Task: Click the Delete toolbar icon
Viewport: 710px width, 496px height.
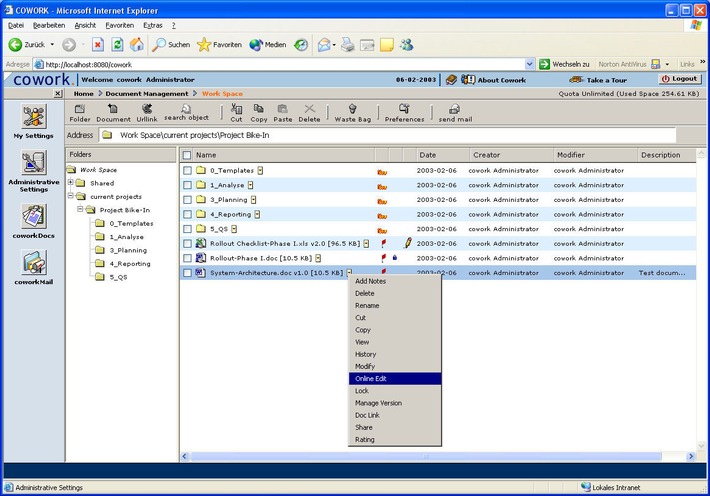Action: (309, 113)
